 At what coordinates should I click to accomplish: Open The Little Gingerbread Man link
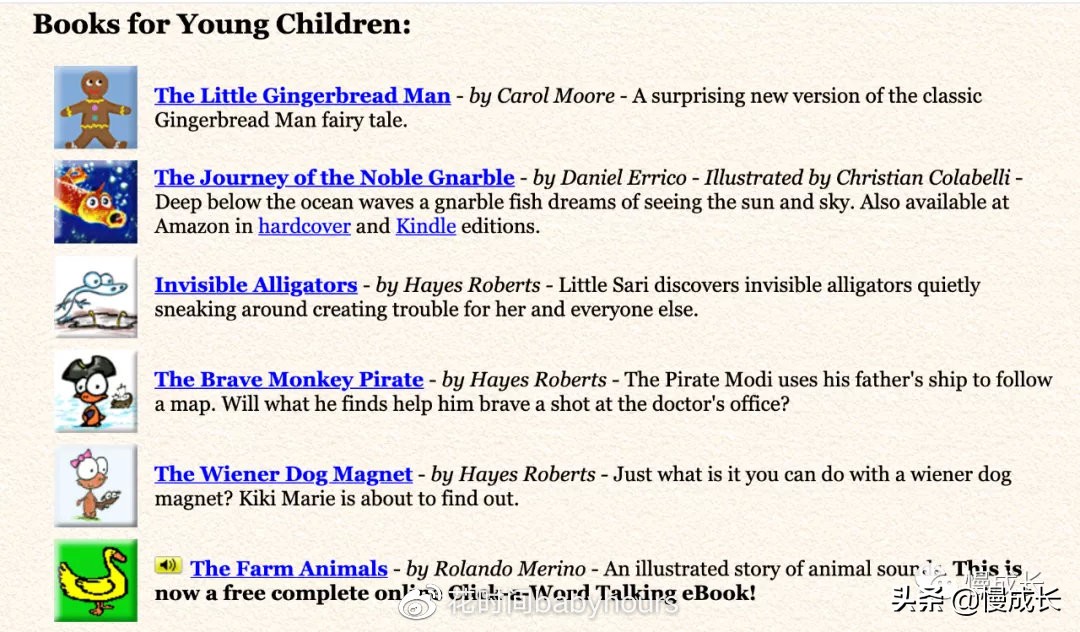[x=302, y=96]
